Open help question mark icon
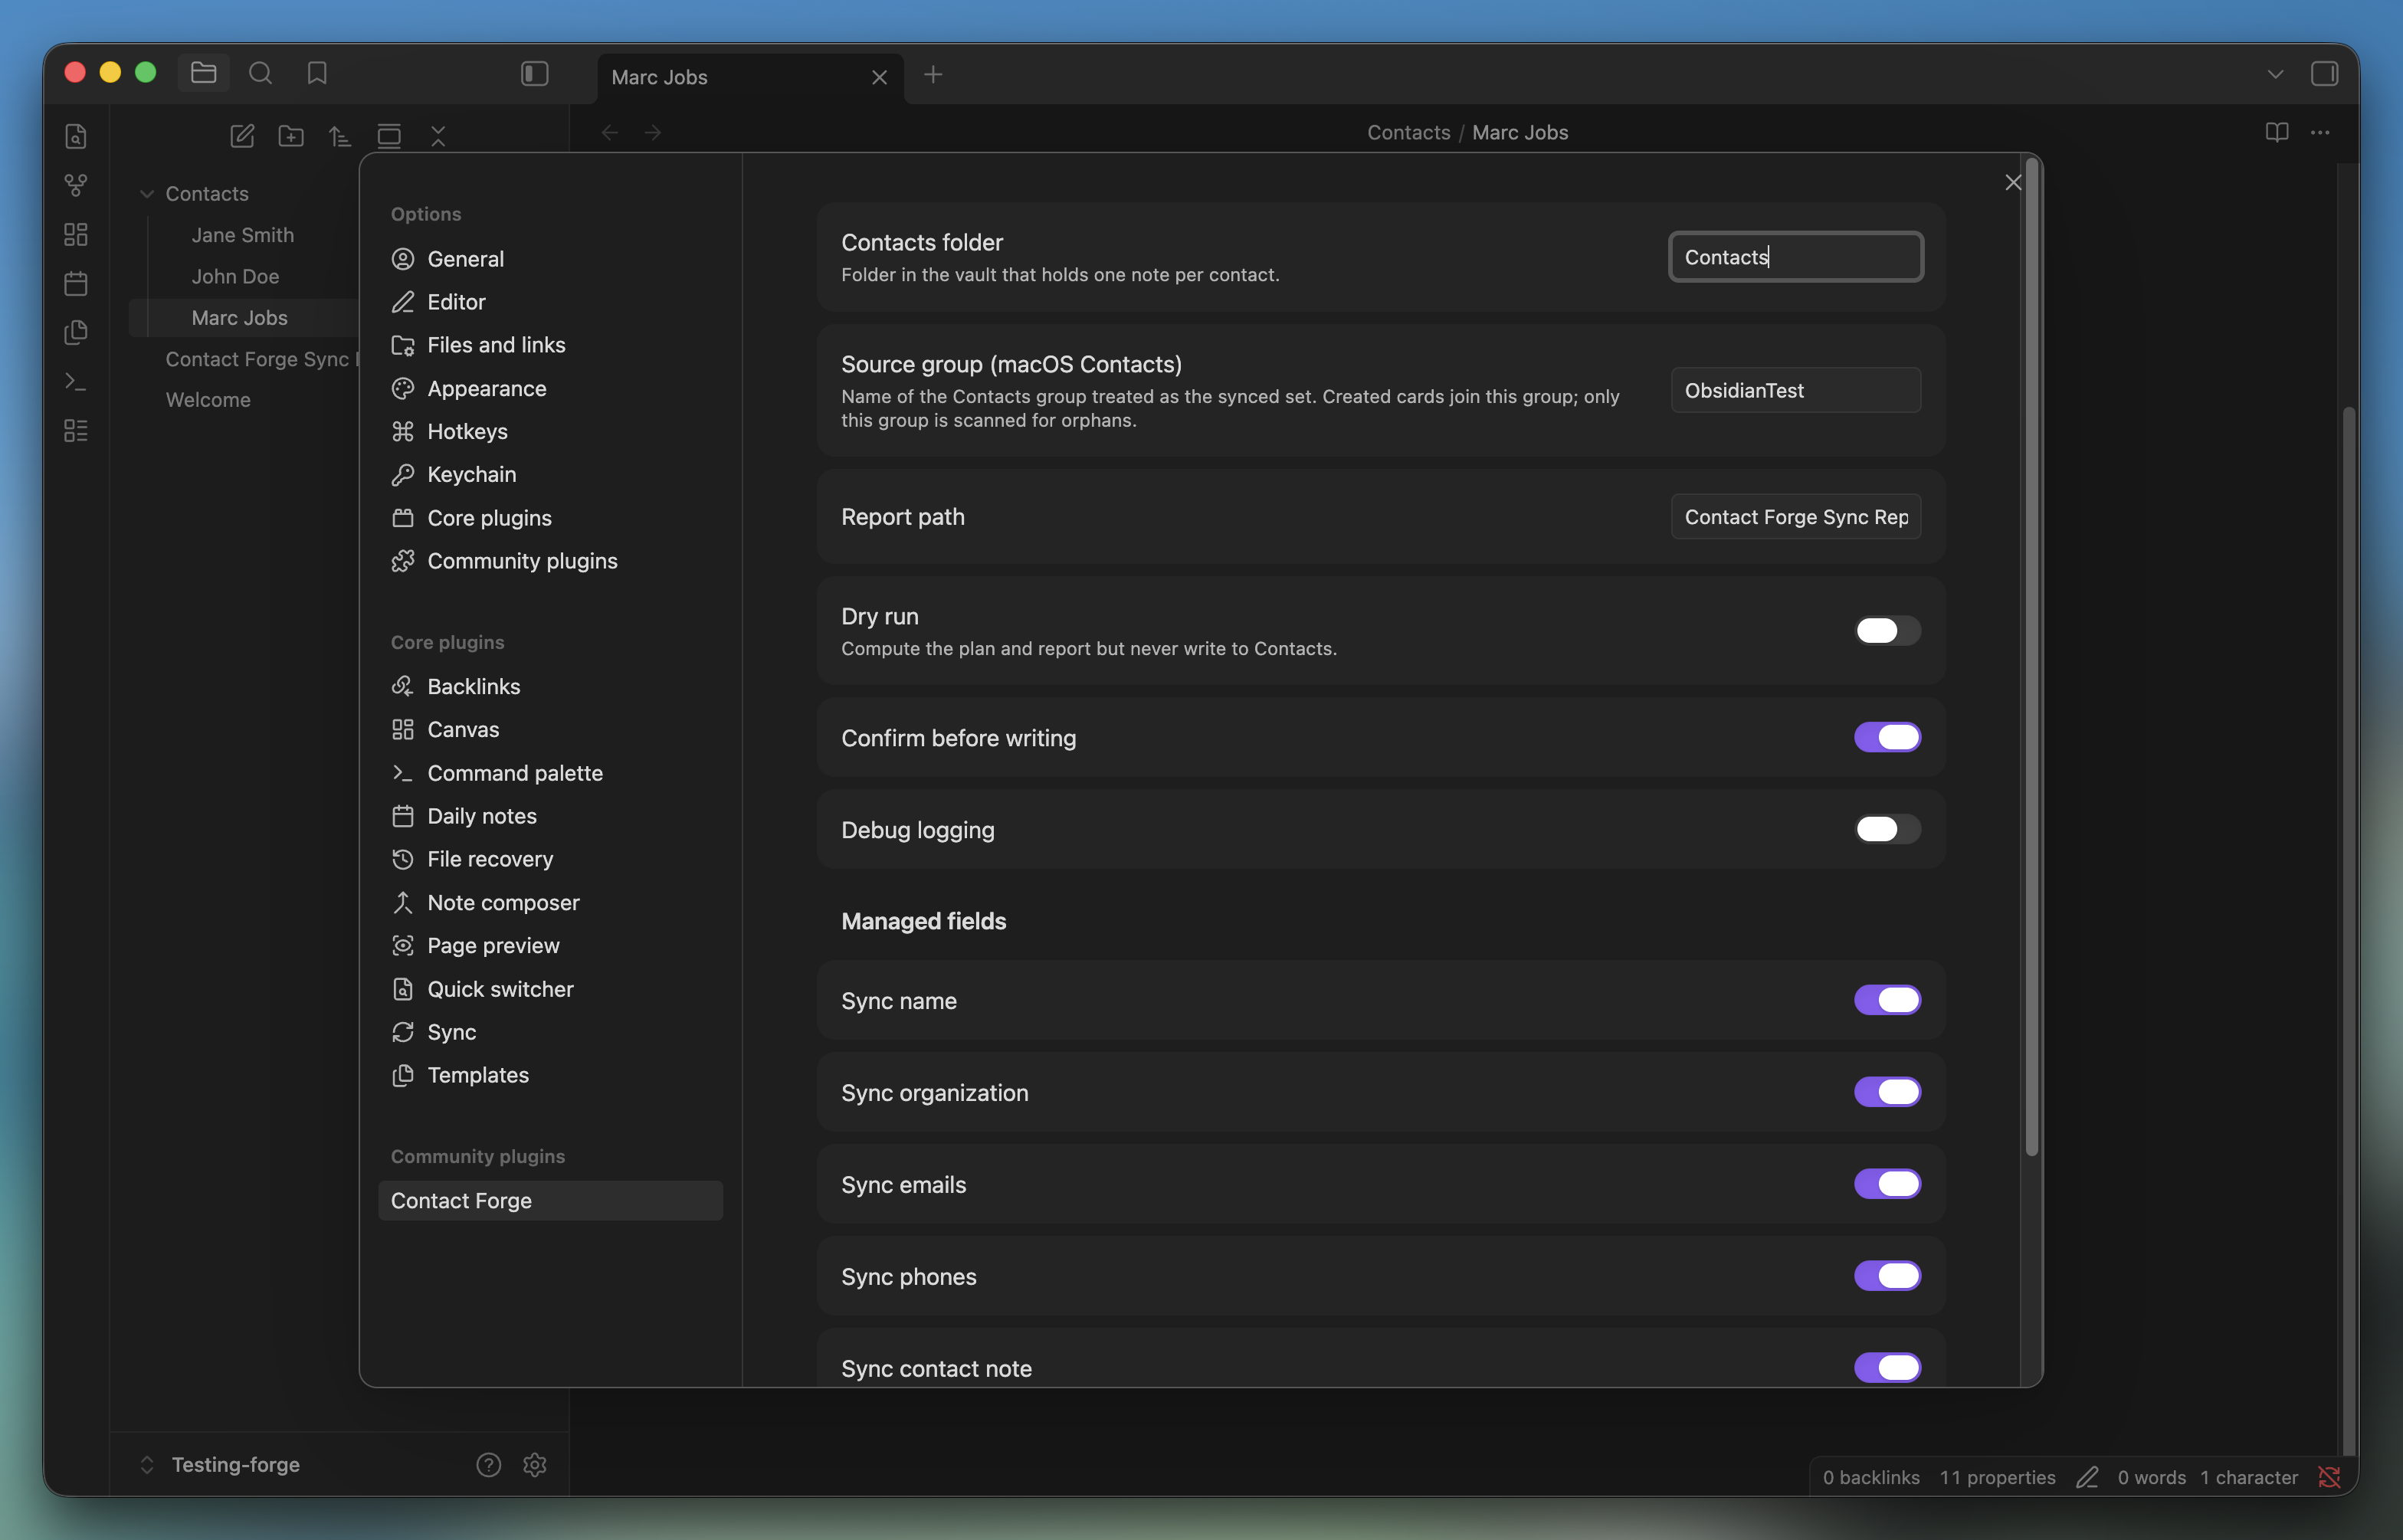This screenshot has width=2403, height=1540. tap(488, 1465)
